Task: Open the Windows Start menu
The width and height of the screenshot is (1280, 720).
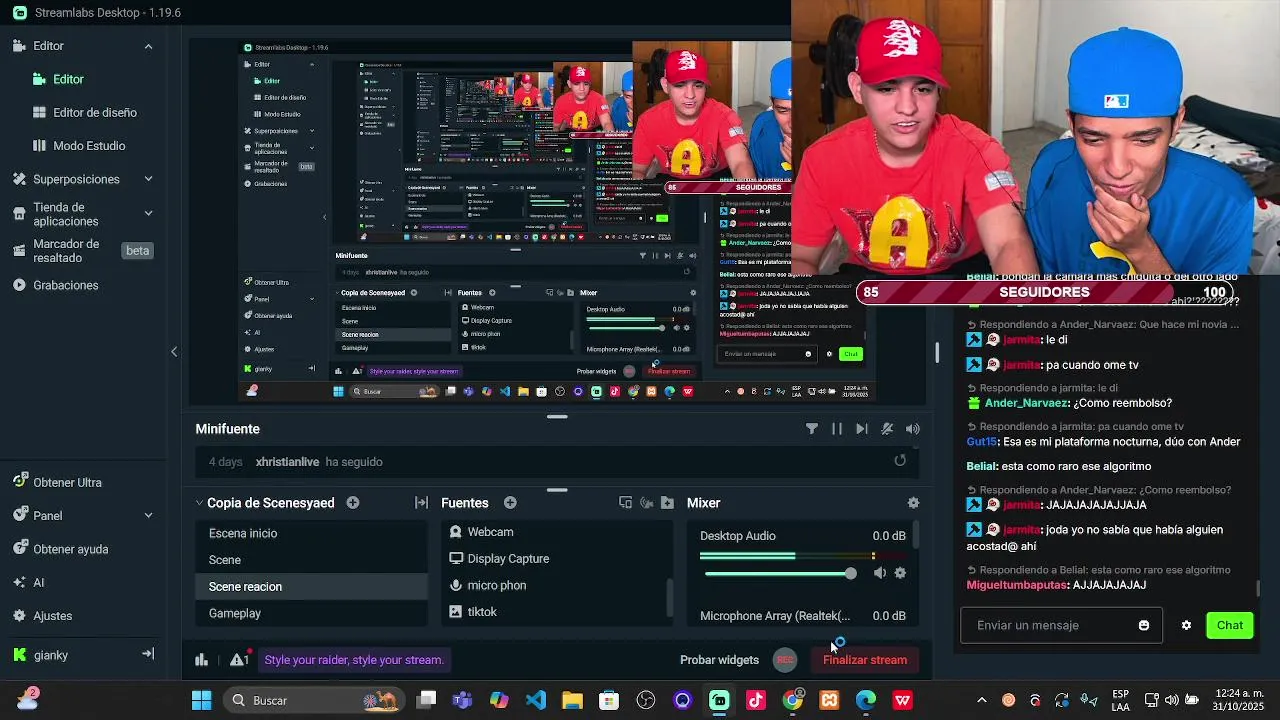Action: [202, 700]
